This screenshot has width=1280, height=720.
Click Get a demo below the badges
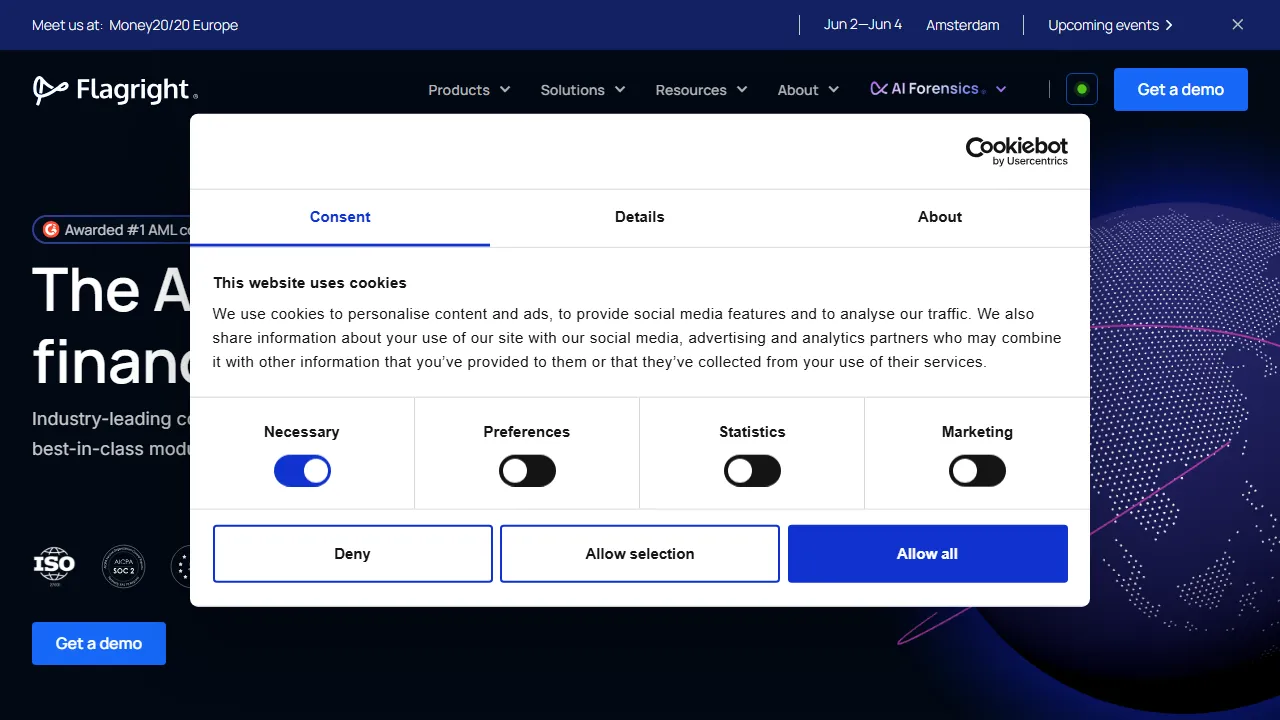click(99, 644)
